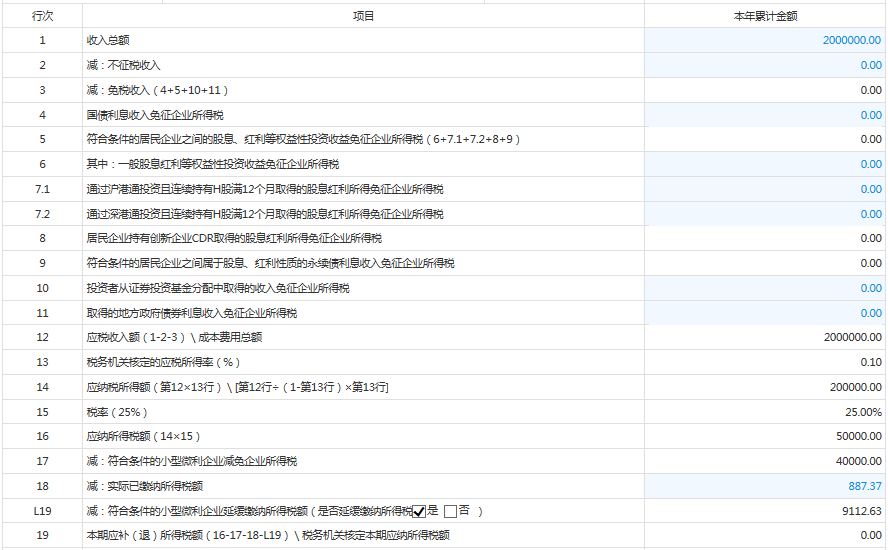Select the amount 0.00 in row 3

871,90
